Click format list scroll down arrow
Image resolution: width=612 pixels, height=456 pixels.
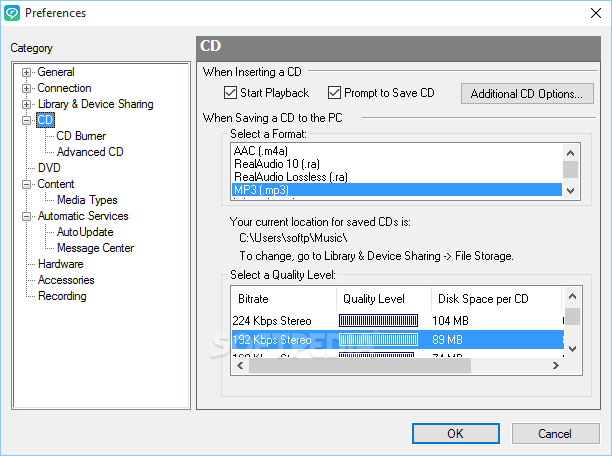pos(570,191)
